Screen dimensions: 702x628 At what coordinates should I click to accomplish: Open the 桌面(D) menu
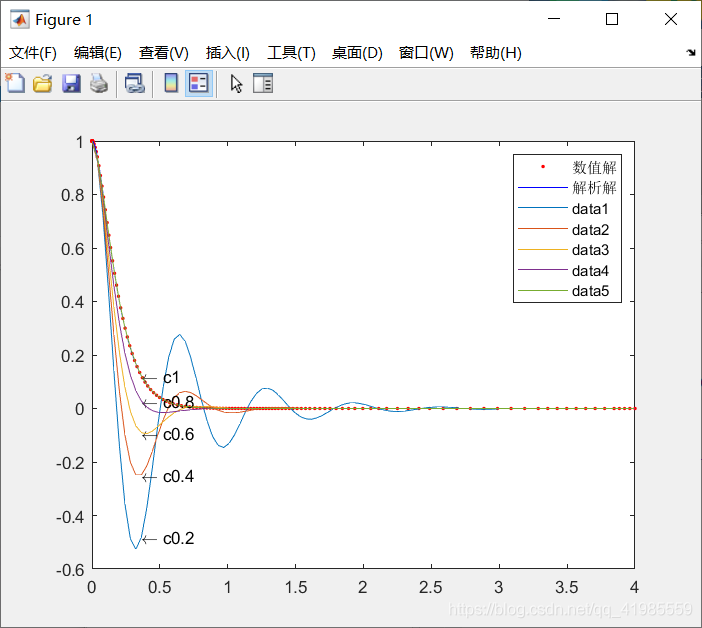pyautogui.click(x=357, y=53)
